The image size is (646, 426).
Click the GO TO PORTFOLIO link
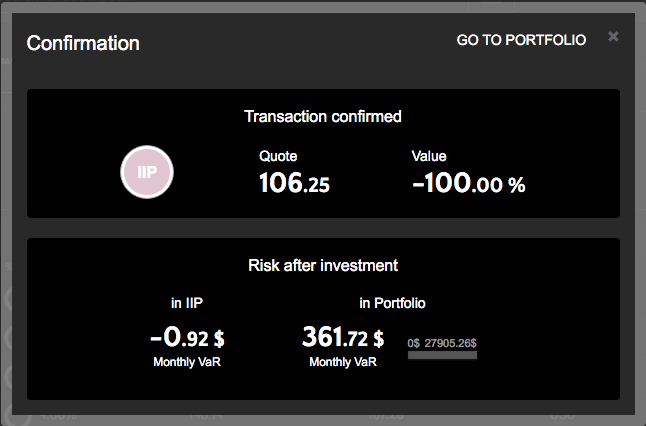point(521,40)
